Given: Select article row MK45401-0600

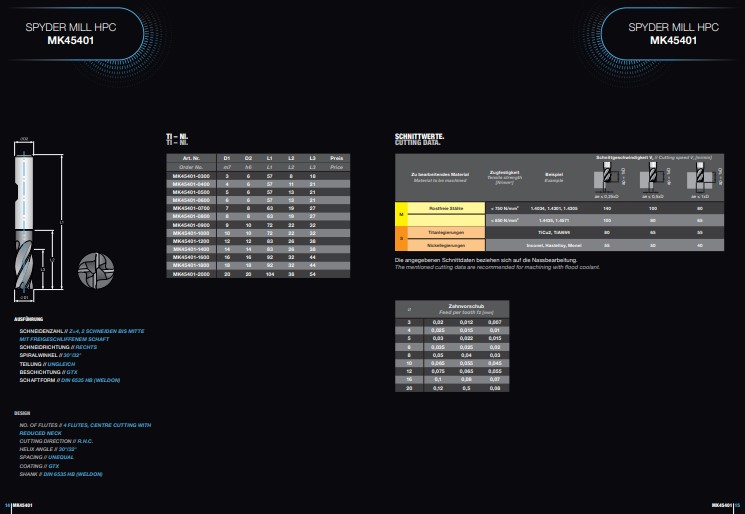Looking at the screenshot, I should pyautogui.click(x=258, y=200).
